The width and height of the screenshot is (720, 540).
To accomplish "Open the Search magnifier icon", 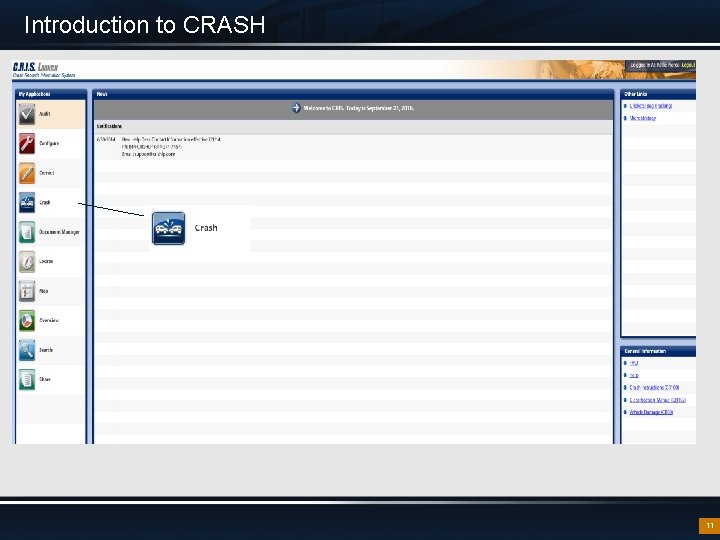I will 27,350.
